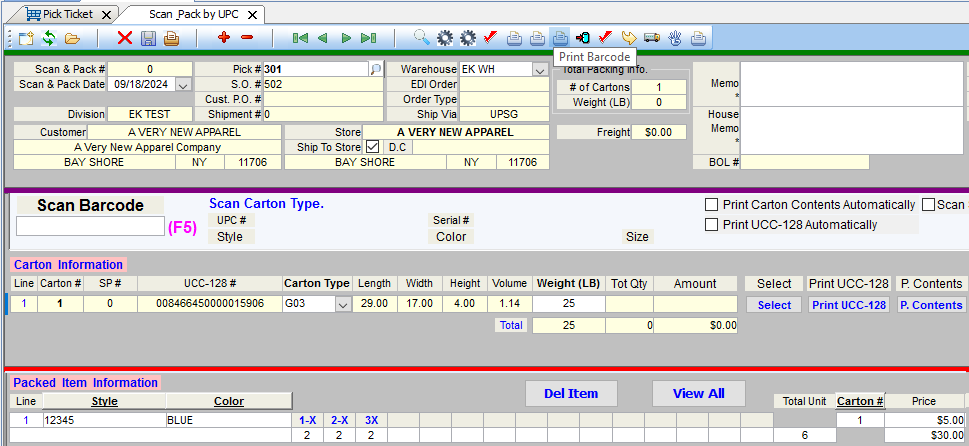Click the delivery truck icon in toolbar
The height and width of the screenshot is (446, 969).
652,38
